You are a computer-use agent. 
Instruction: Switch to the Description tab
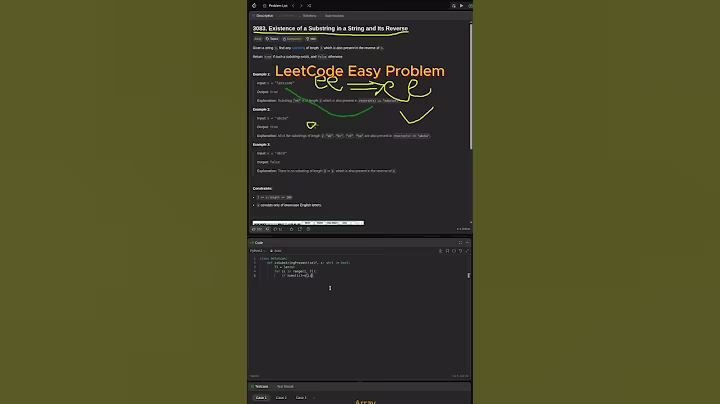click(x=263, y=16)
